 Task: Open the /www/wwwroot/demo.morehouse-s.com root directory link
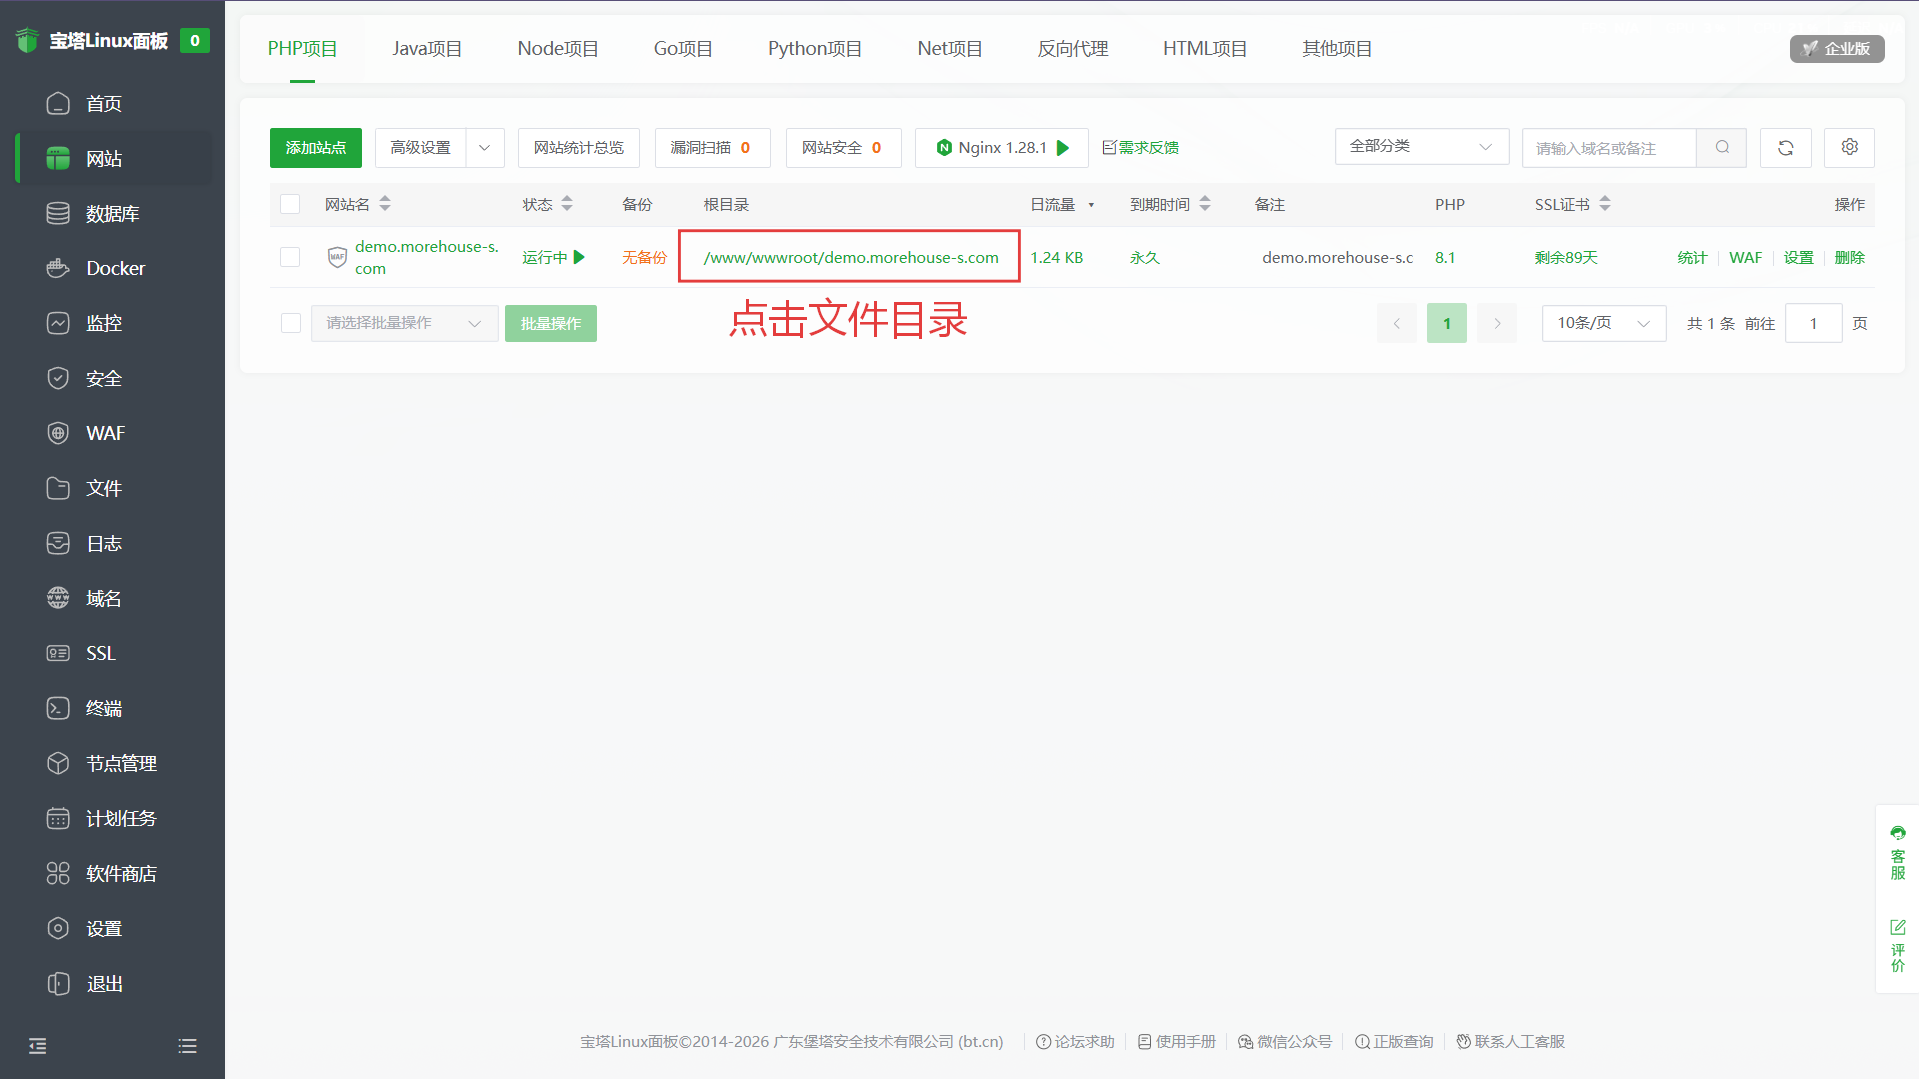point(850,257)
